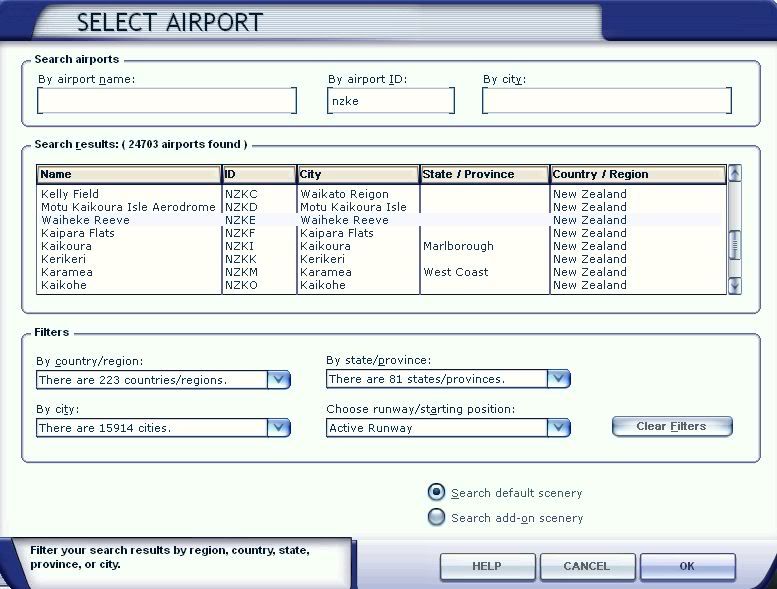Click the By airport name search field
This screenshot has width=777, height=589.
pos(167,101)
